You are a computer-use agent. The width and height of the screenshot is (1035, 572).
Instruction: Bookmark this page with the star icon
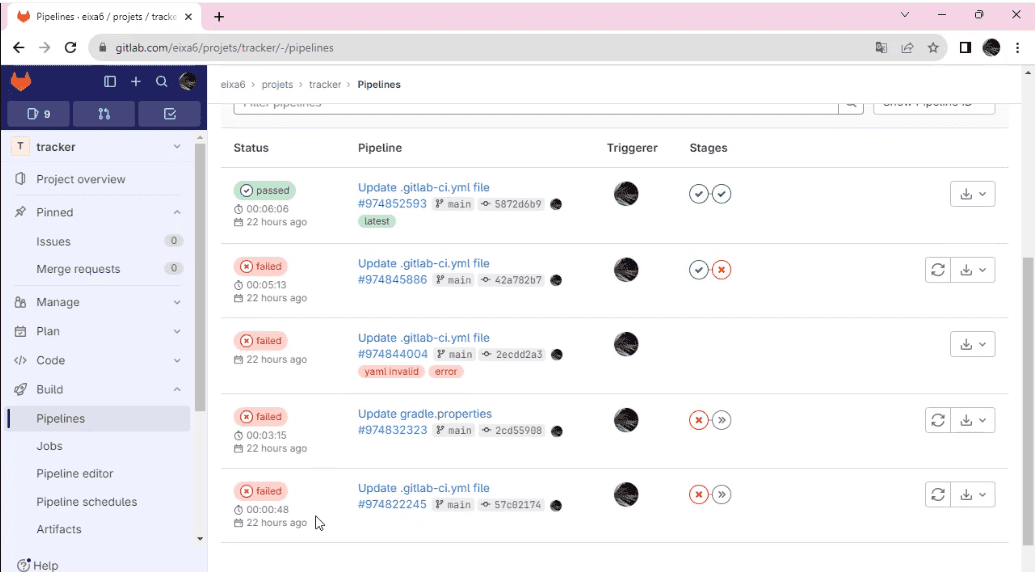[933, 47]
